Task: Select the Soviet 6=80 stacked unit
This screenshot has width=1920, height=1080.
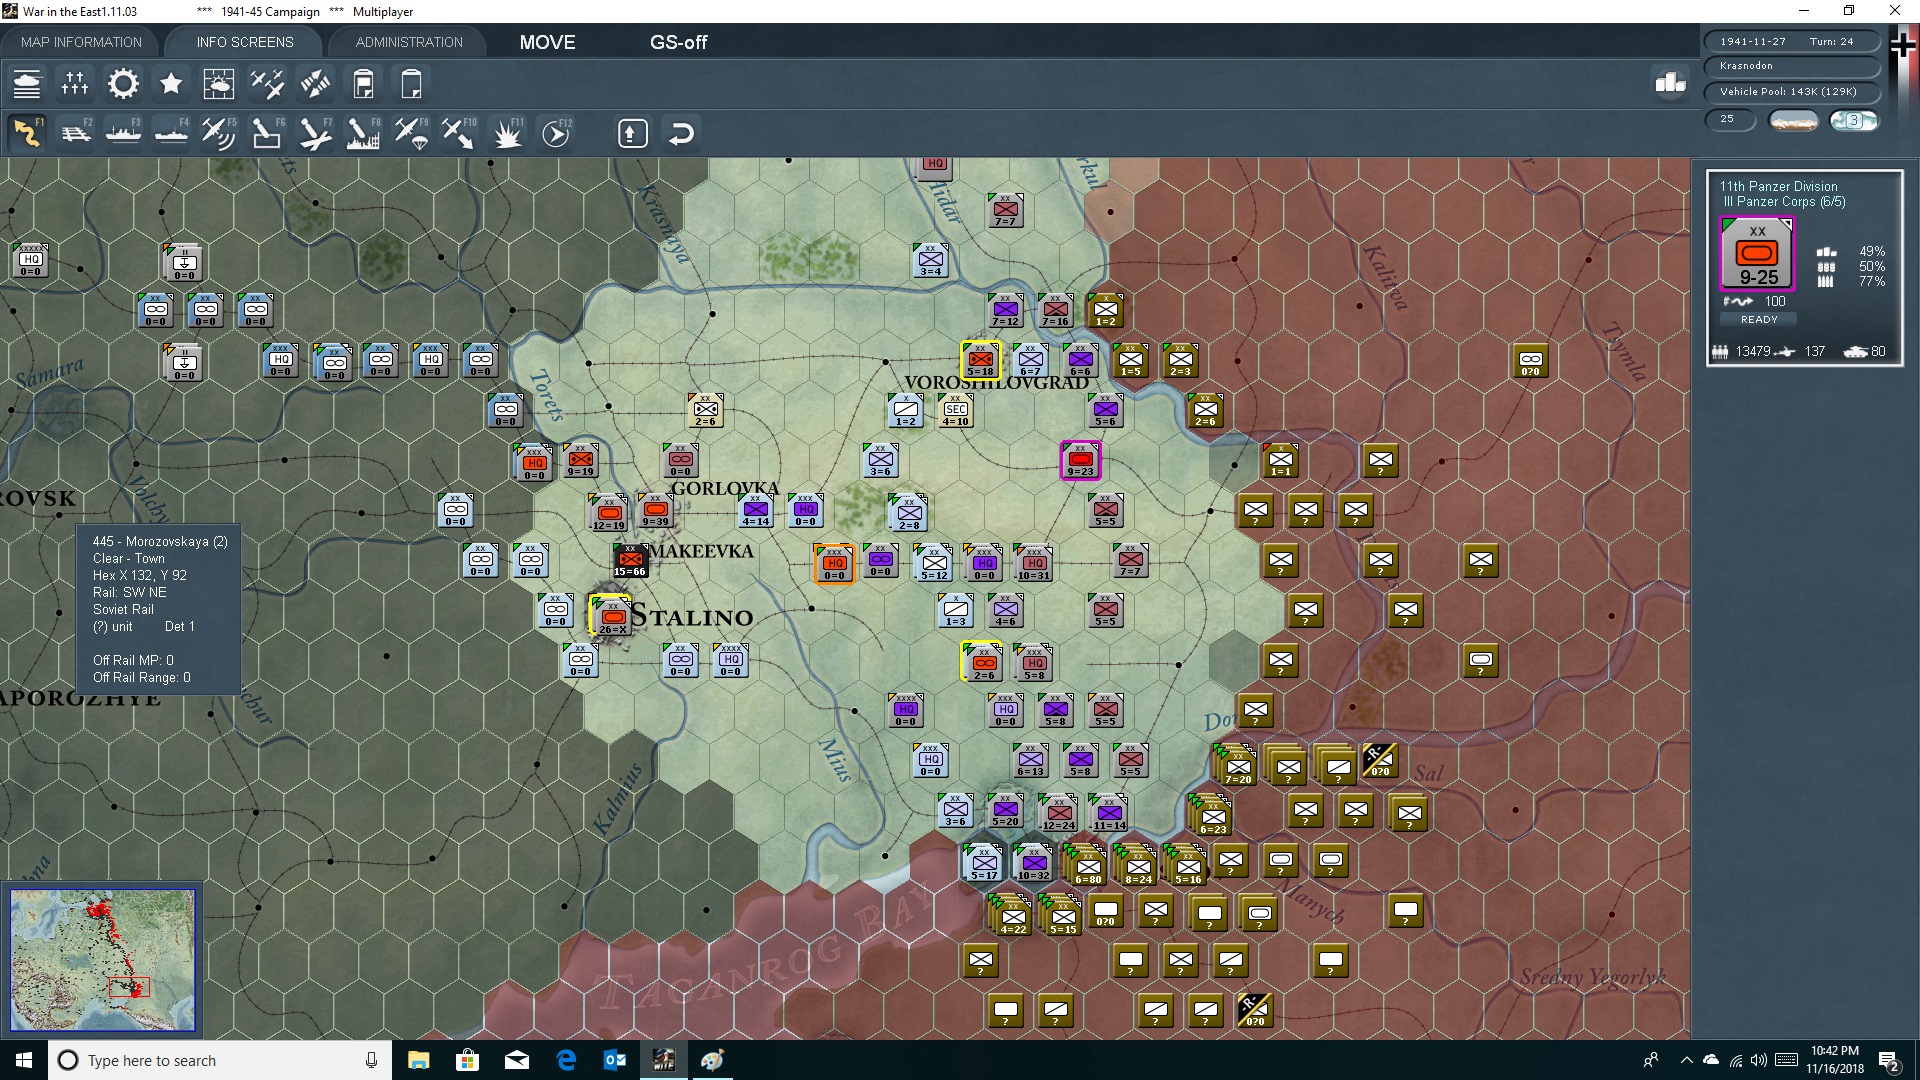Action: point(1088,867)
